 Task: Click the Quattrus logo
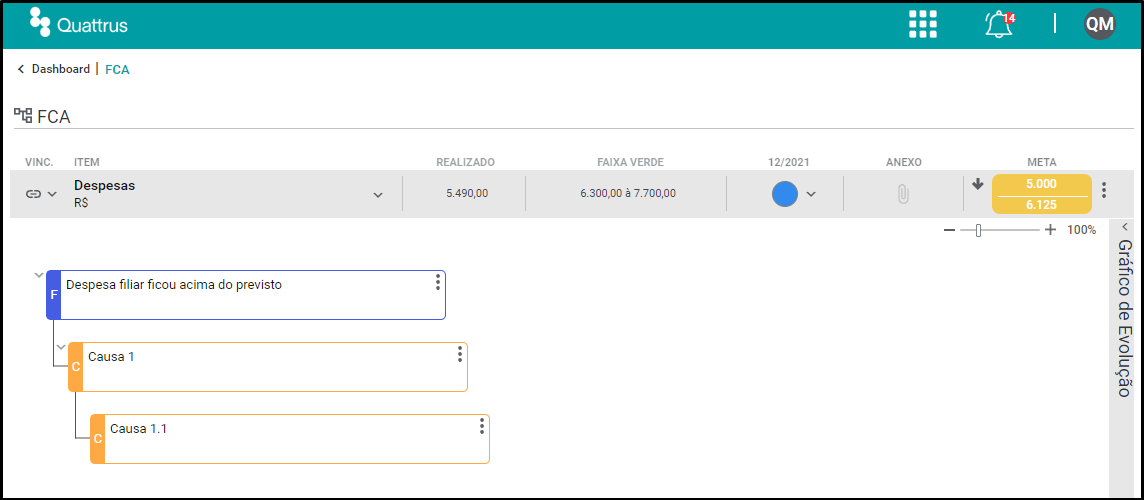[x=79, y=23]
